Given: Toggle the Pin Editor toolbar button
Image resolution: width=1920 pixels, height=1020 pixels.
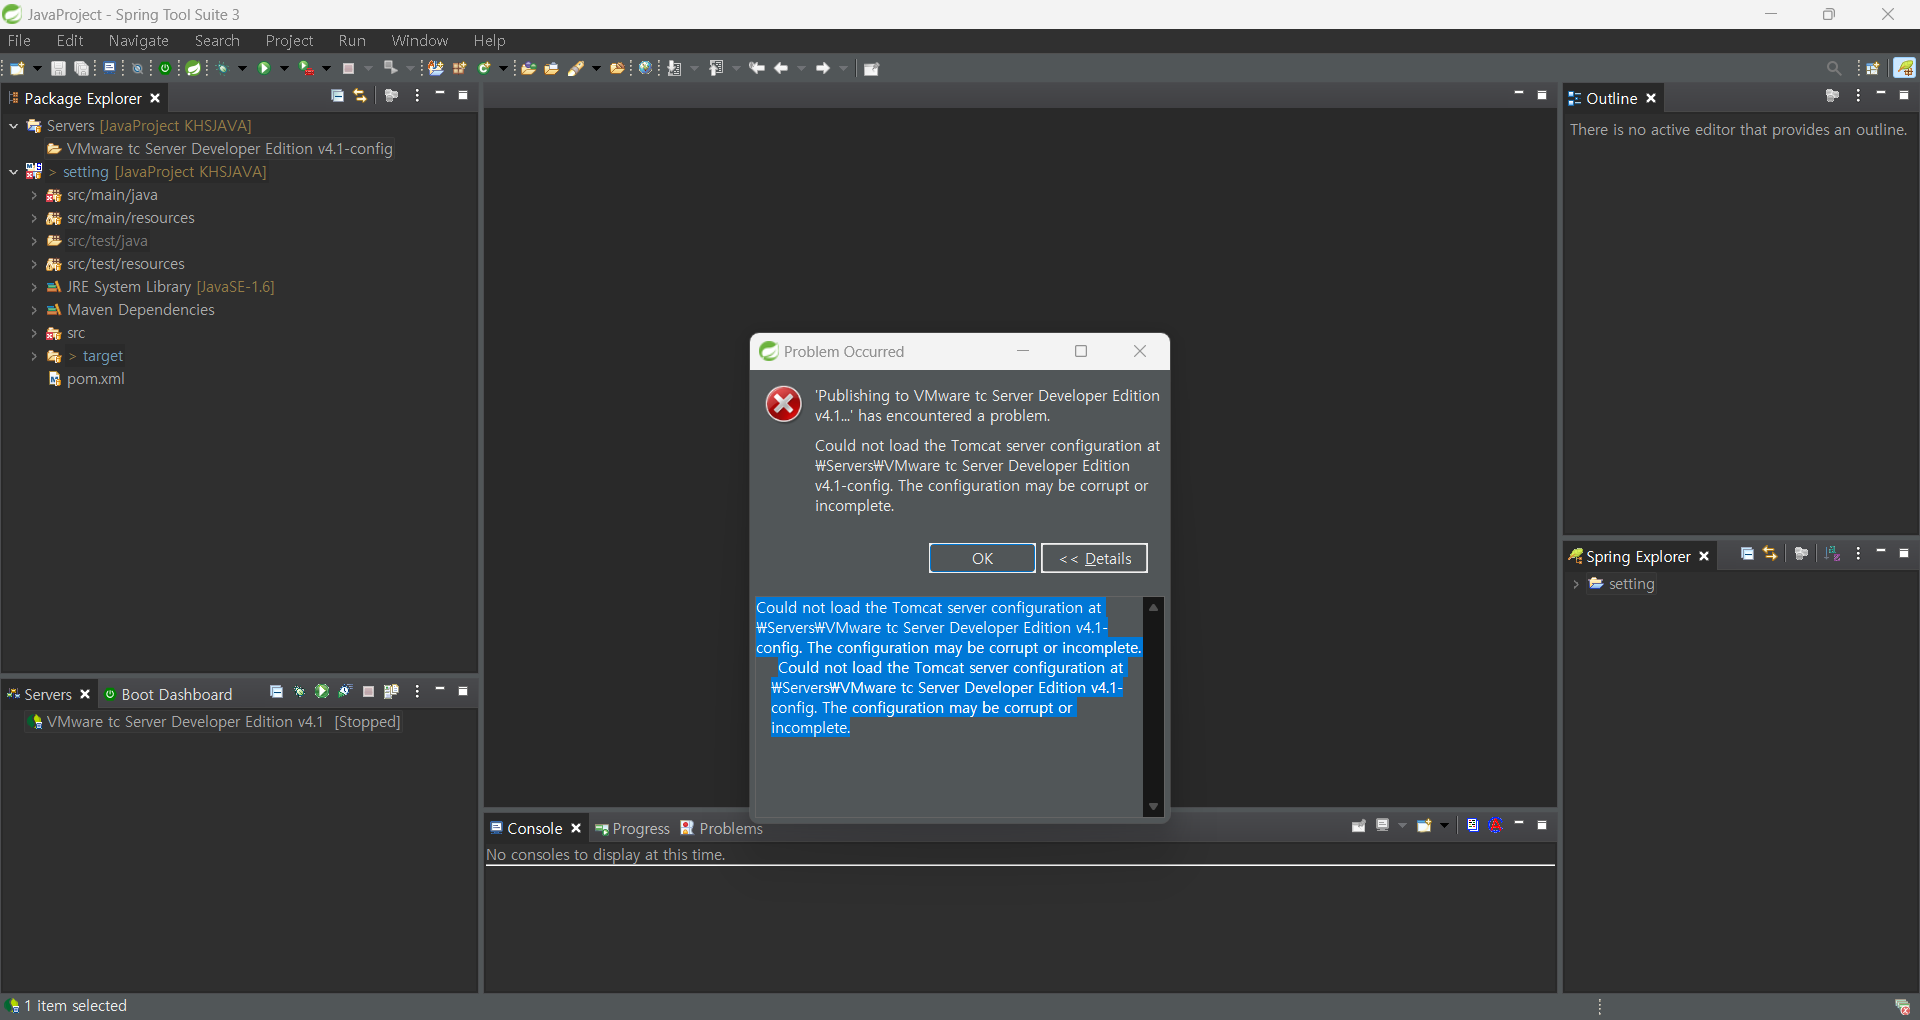Looking at the screenshot, I should tap(871, 69).
